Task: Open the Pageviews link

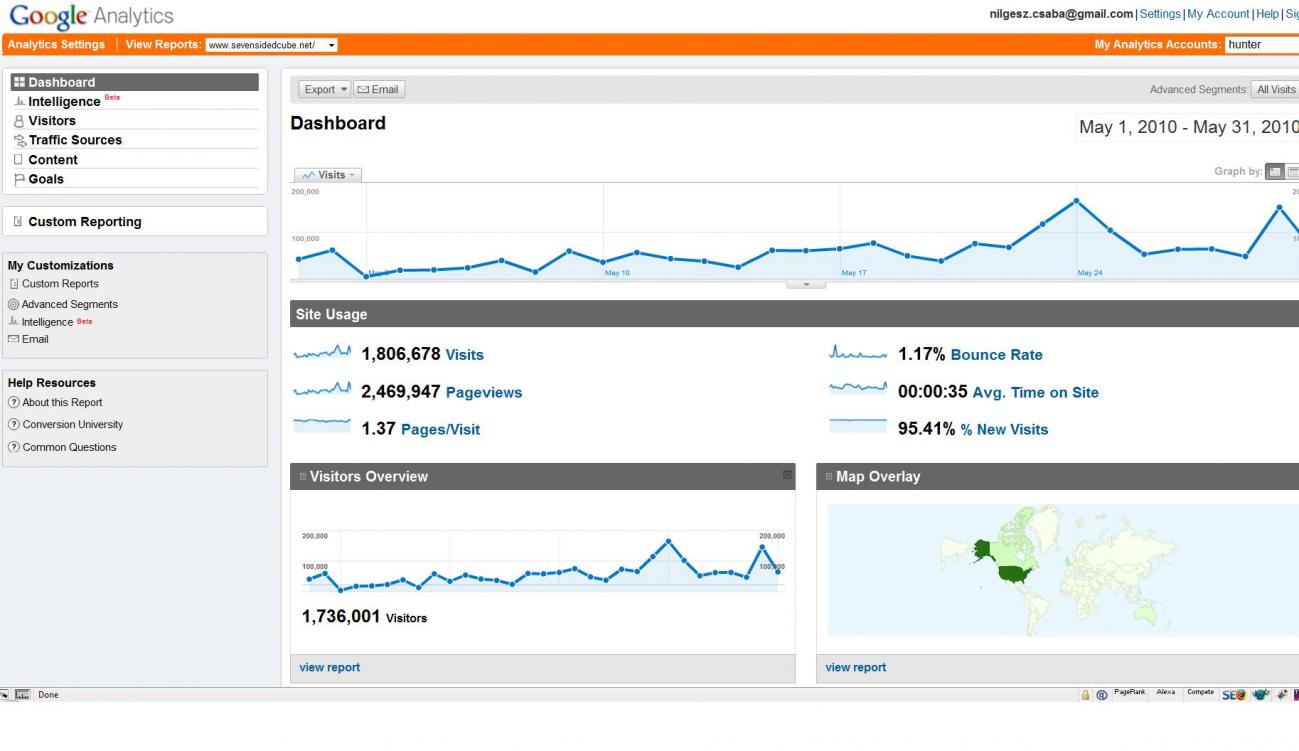Action: pyautogui.click(x=484, y=393)
